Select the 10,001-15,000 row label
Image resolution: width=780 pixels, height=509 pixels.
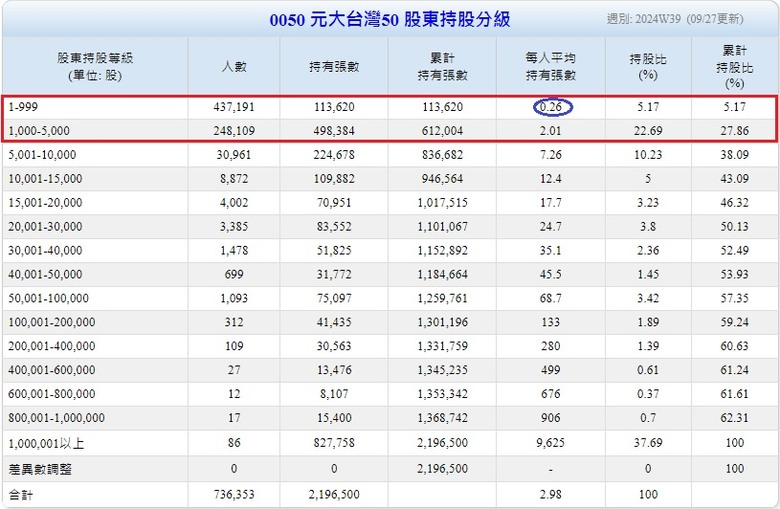click(45, 179)
